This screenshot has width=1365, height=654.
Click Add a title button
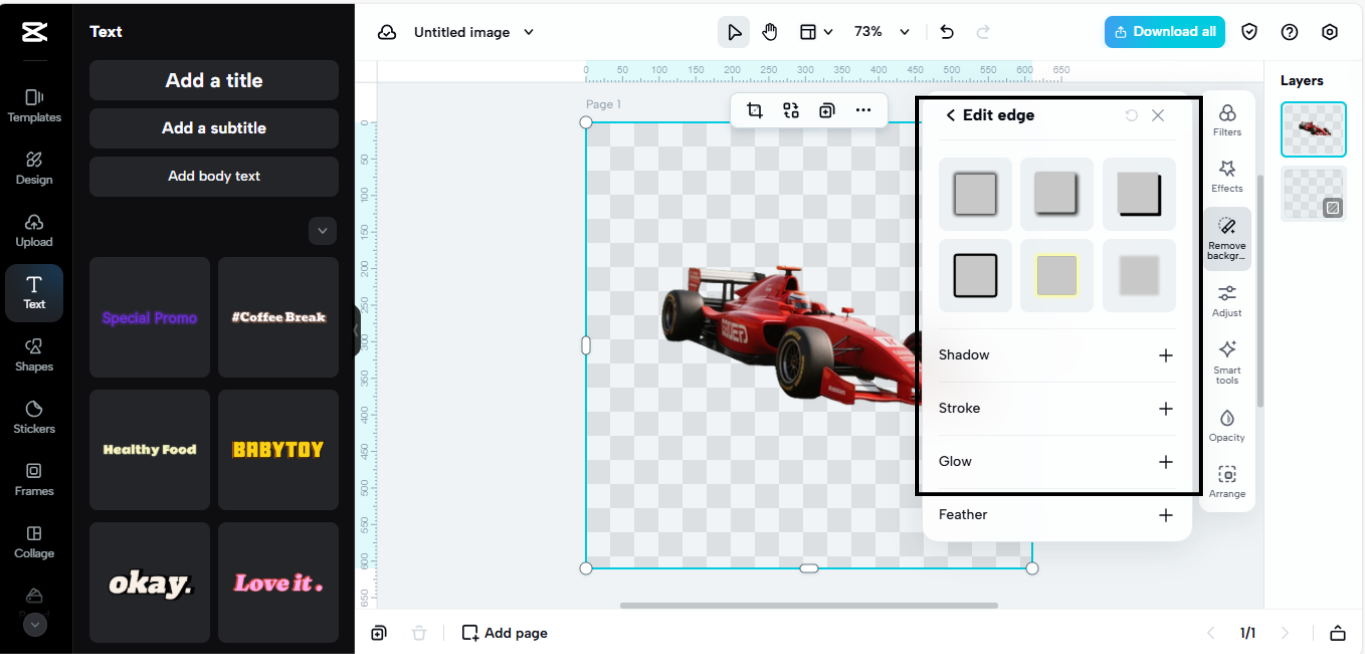tap(214, 81)
